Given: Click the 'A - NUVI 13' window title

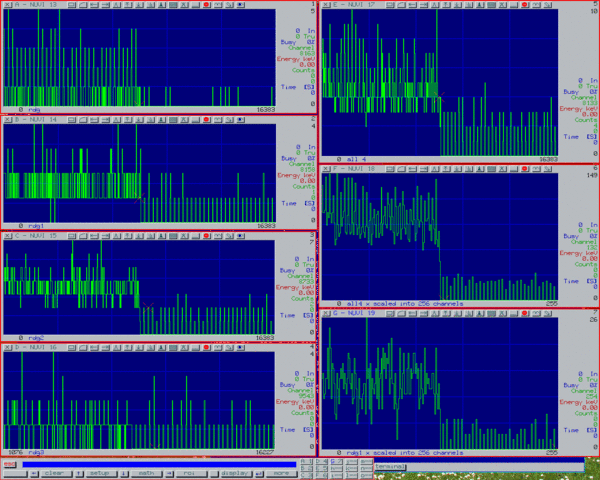Looking at the screenshot, I should (36, 5).
